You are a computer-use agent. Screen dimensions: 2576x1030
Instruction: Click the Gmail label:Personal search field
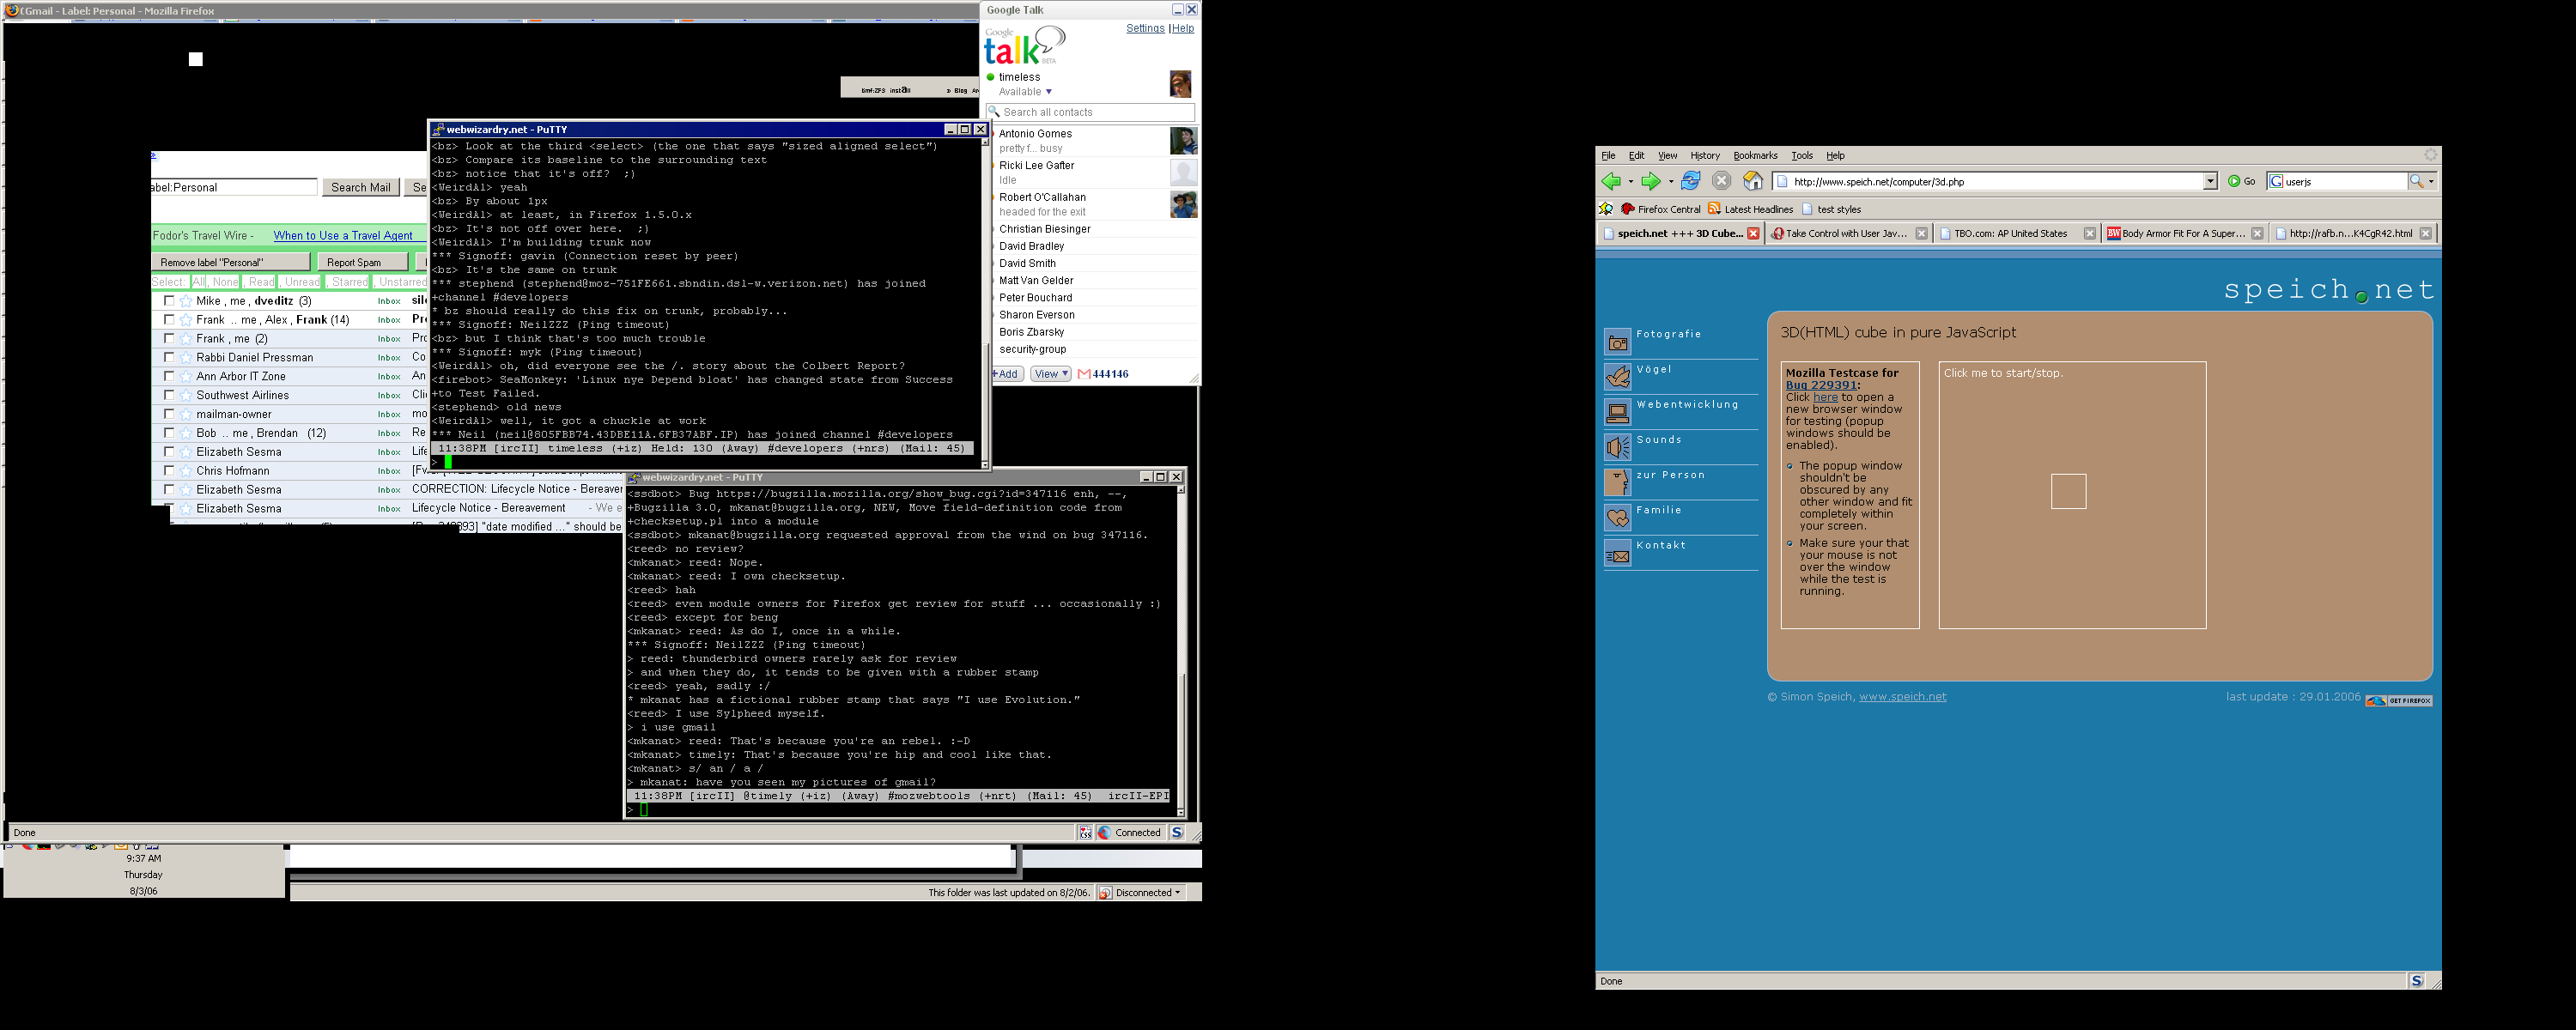pyautogui.click(x=234, y=187)
